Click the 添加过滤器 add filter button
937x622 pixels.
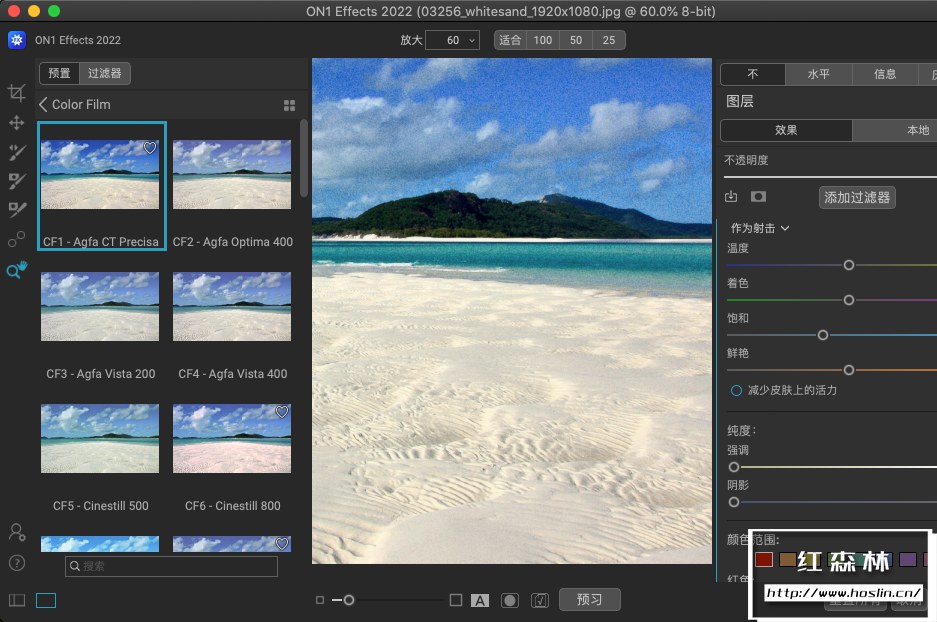[x=857, y=197]
